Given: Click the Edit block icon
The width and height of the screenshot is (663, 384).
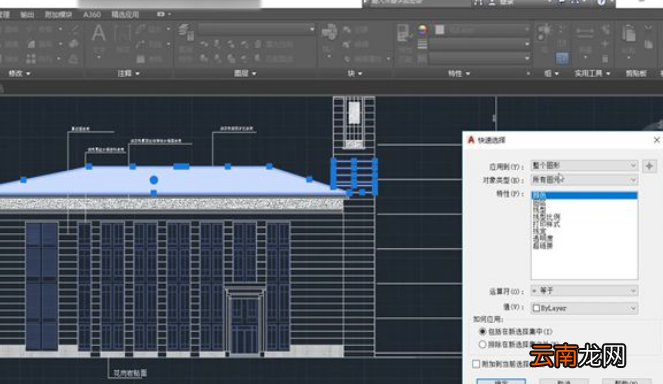Looking at the screenshot, I should coord(347,44).
